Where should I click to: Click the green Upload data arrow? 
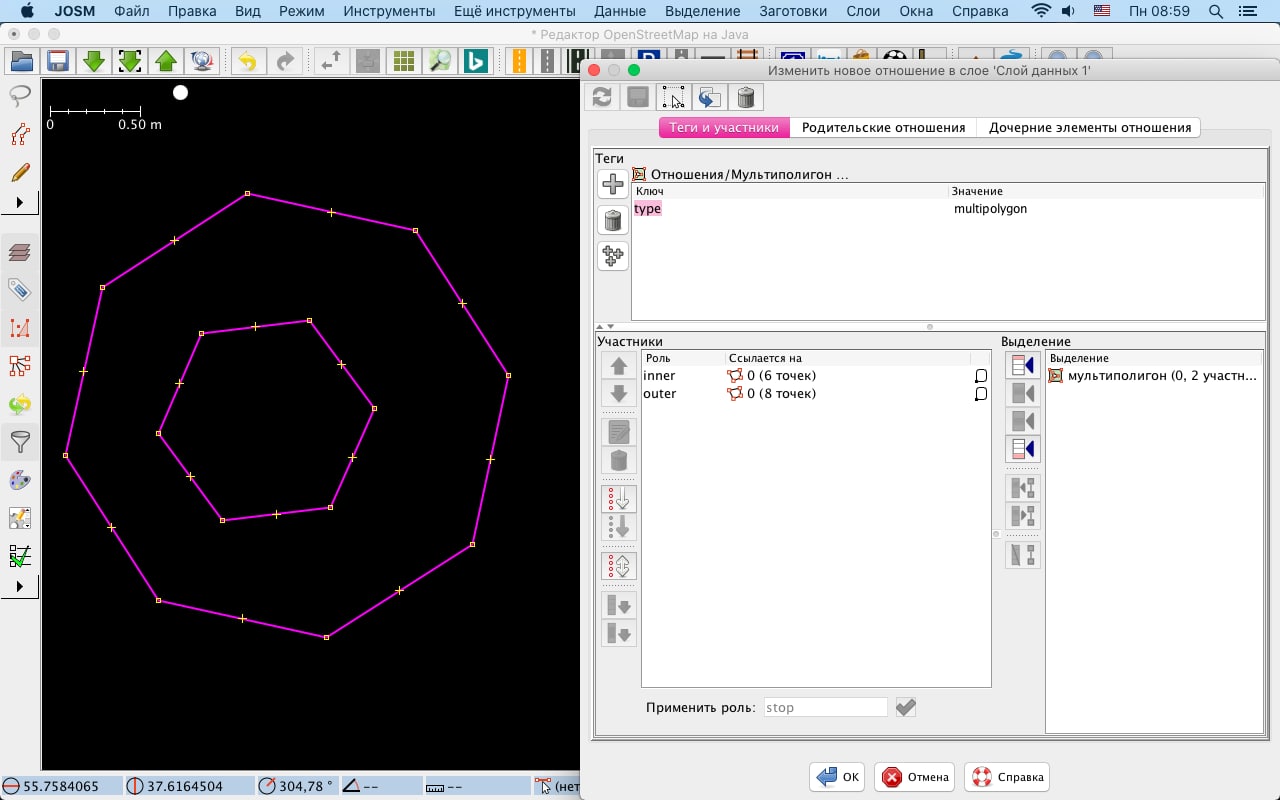point(166,61)
